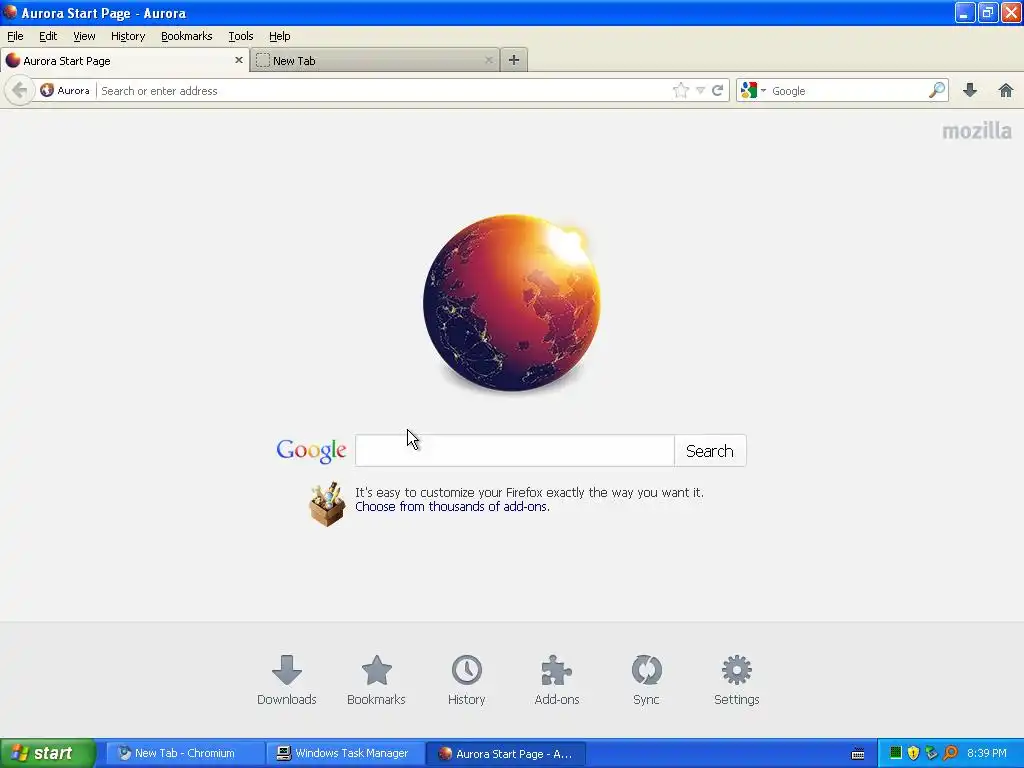Open the File menu
The width and height of the screenshot is (1024, 768).
point(15,36)
